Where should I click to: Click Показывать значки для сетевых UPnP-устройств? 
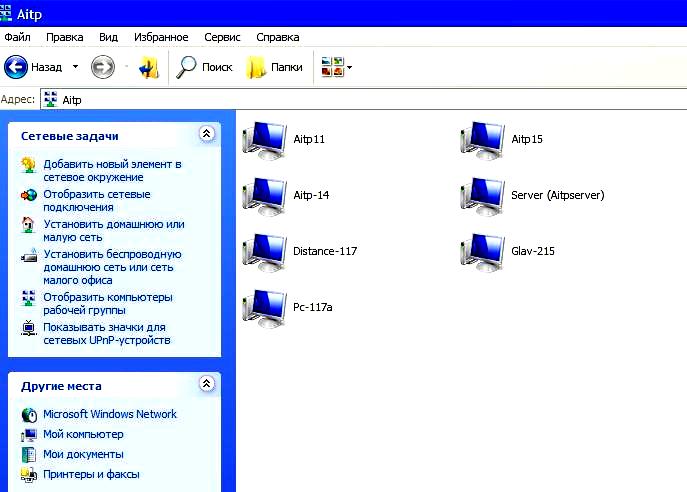click(106, 334)
